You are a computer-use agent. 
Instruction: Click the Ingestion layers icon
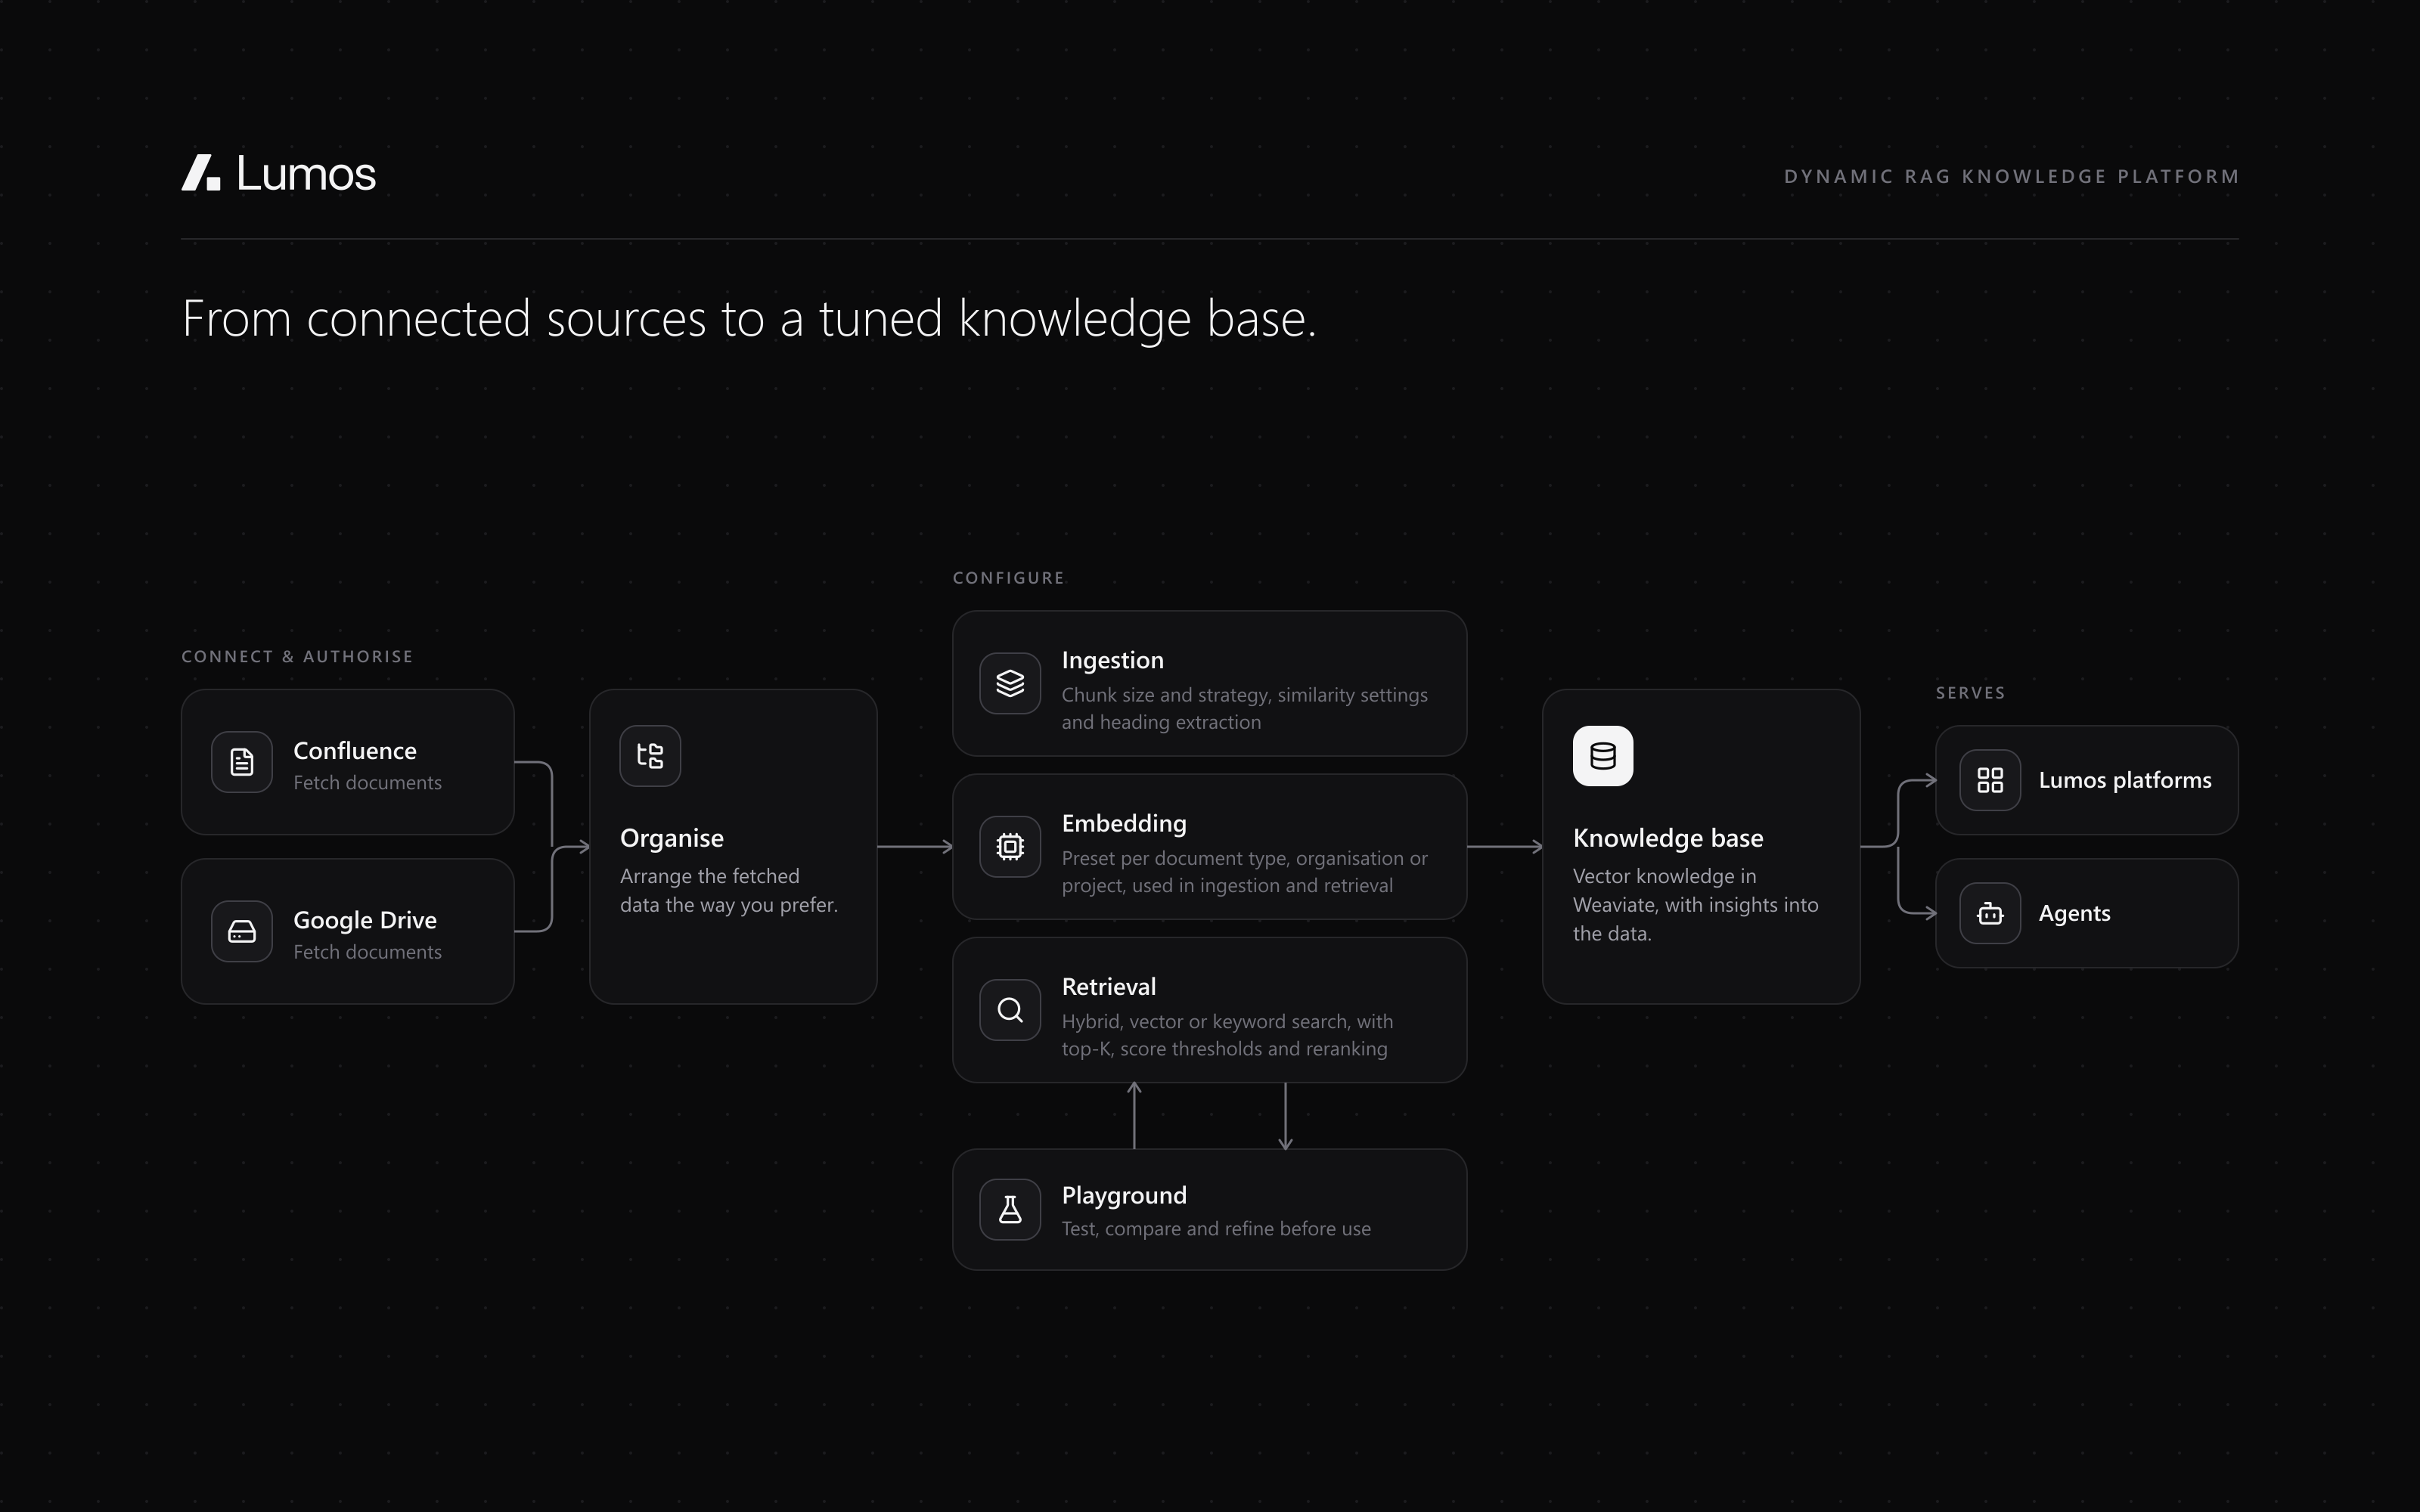coord(1010,683)
